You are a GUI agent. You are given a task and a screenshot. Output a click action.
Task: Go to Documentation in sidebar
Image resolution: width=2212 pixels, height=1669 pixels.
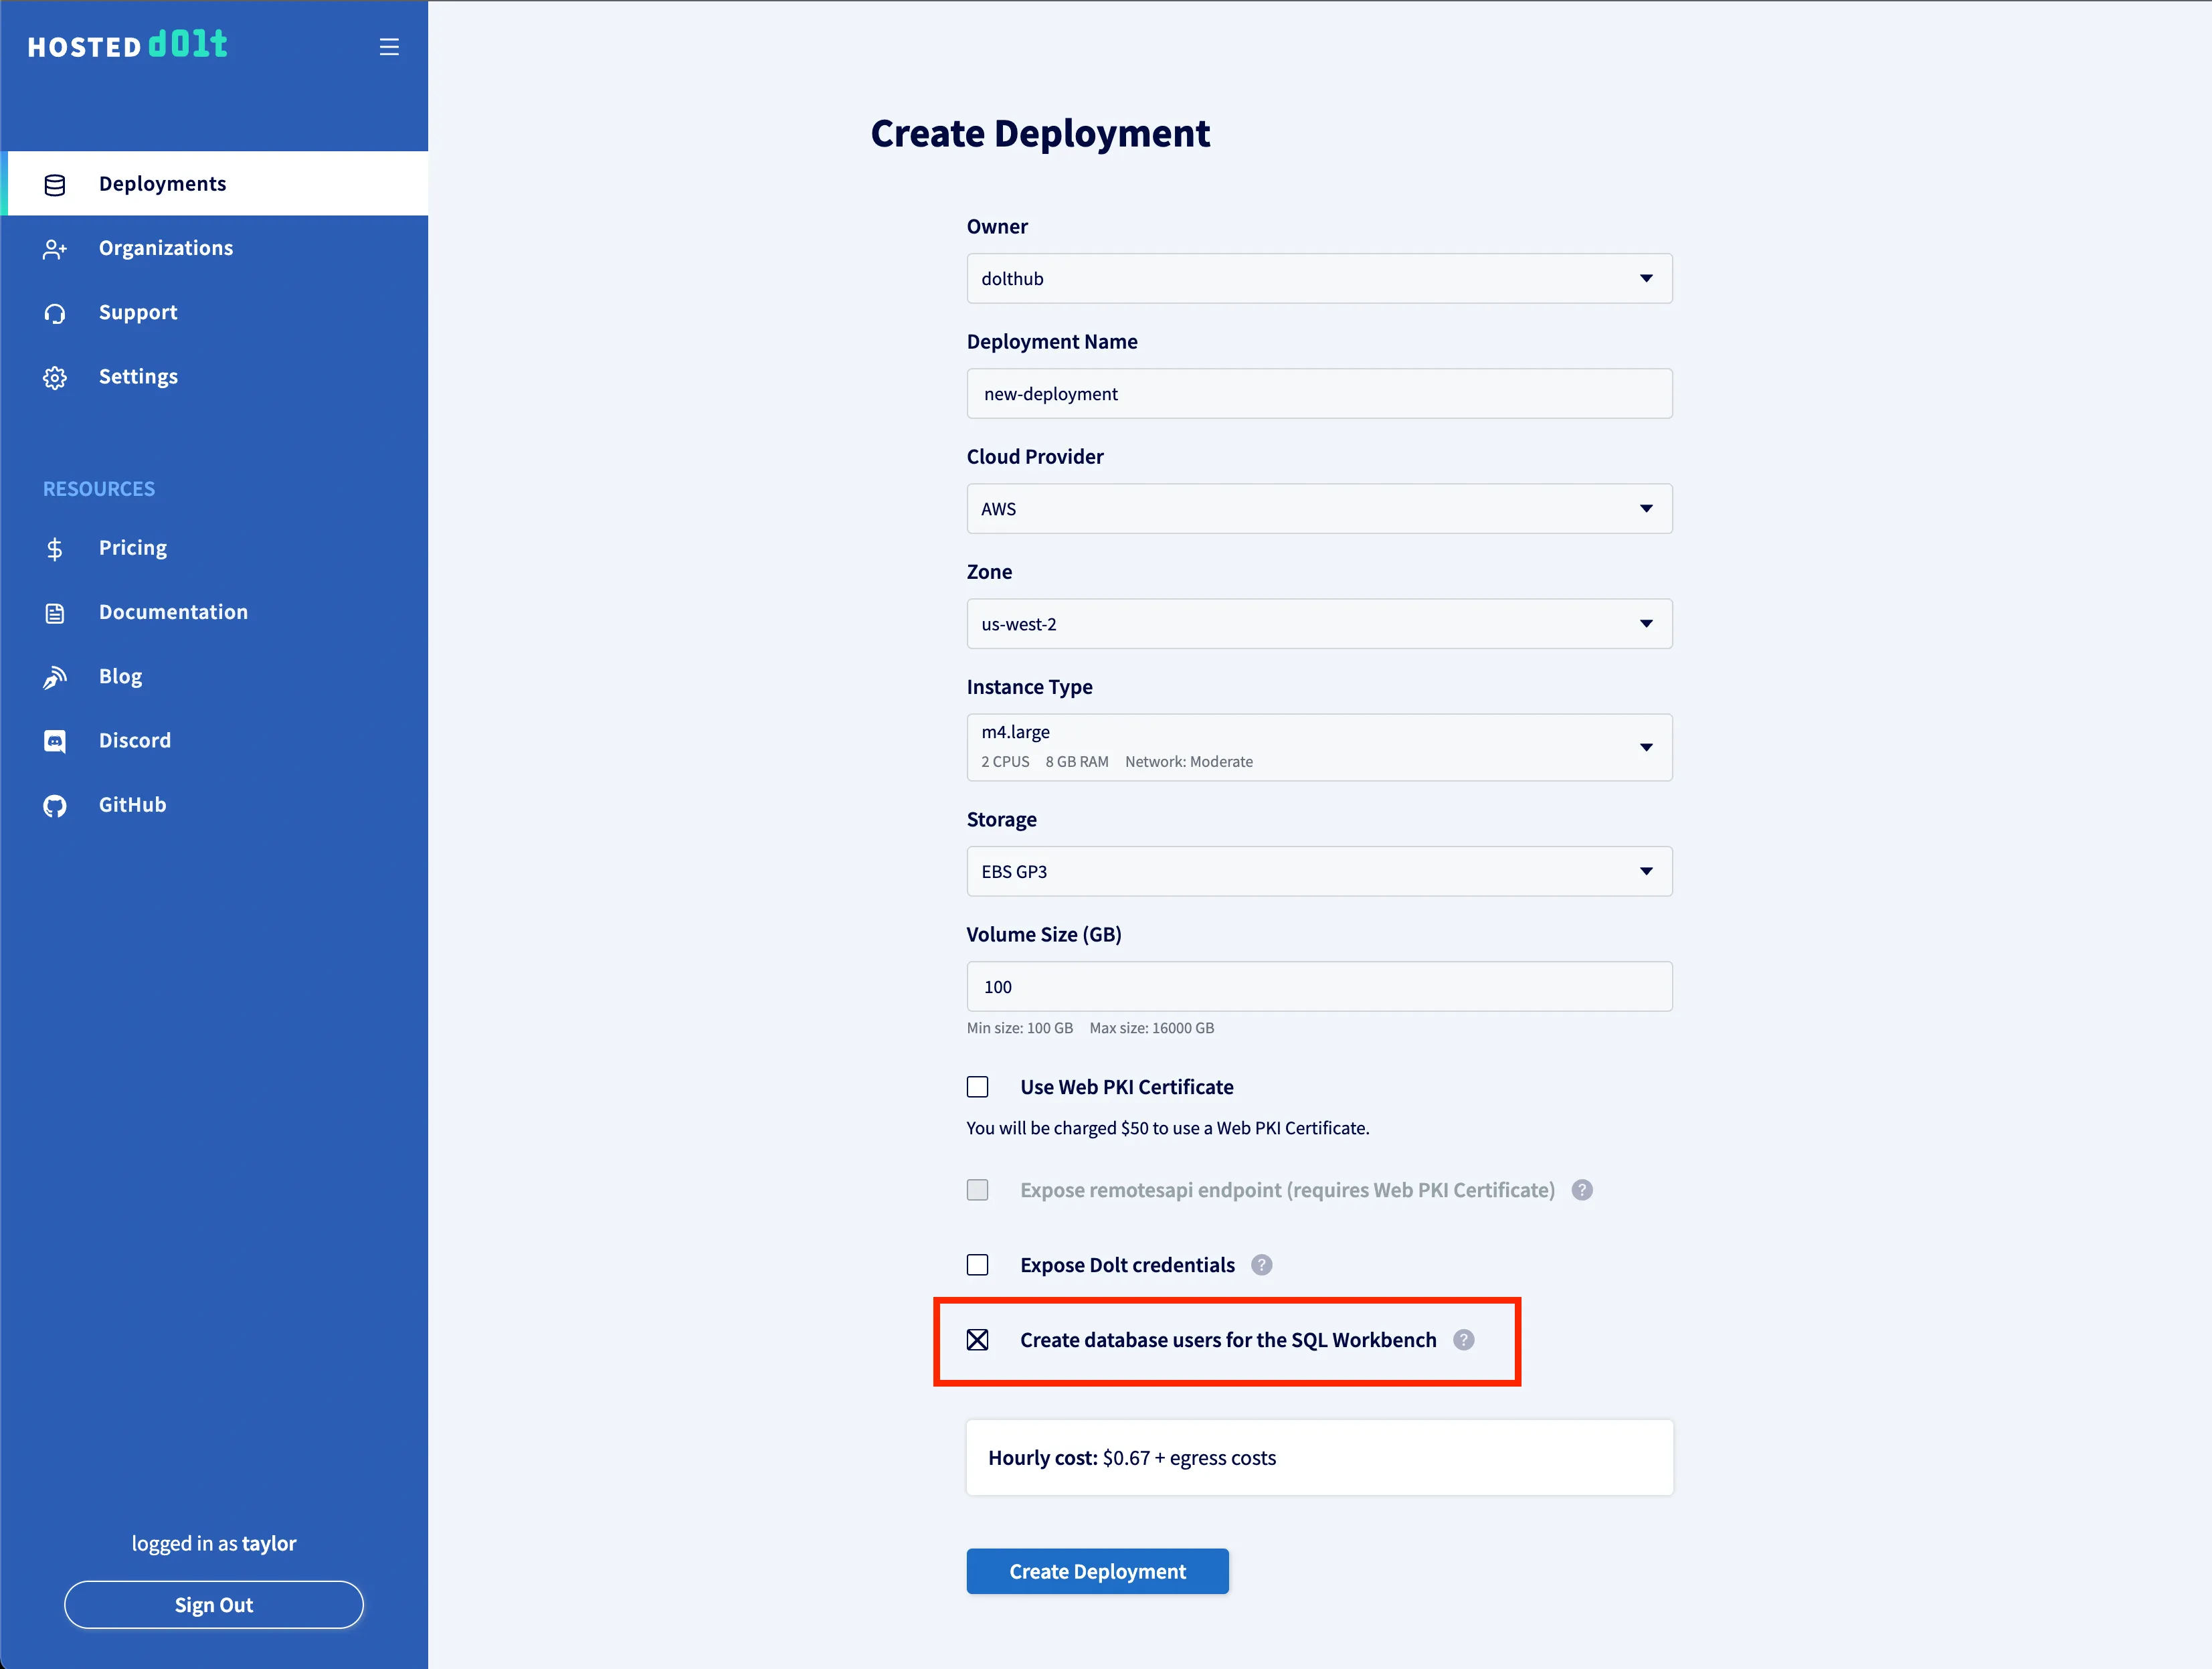[173, 612]
